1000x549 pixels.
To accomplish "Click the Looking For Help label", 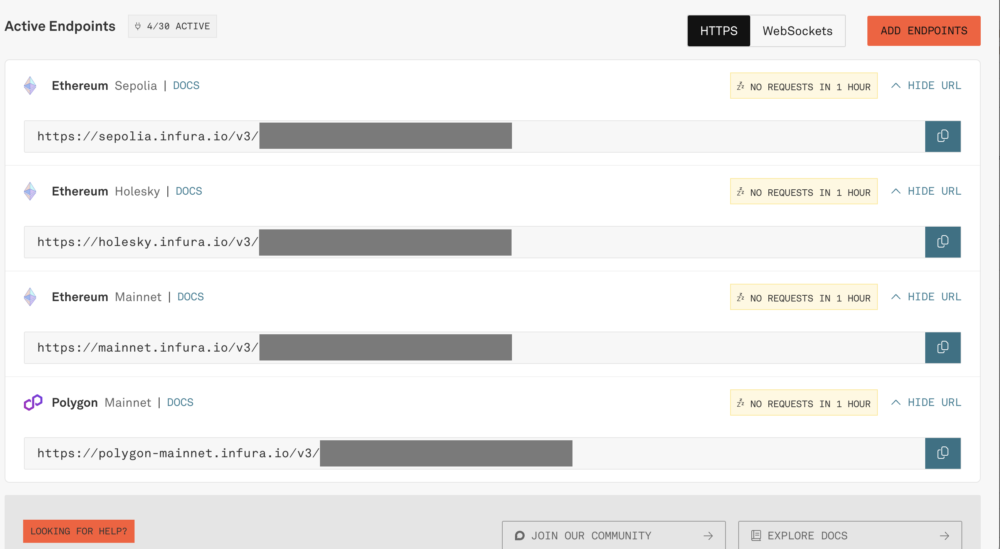I will pos(78,531).
